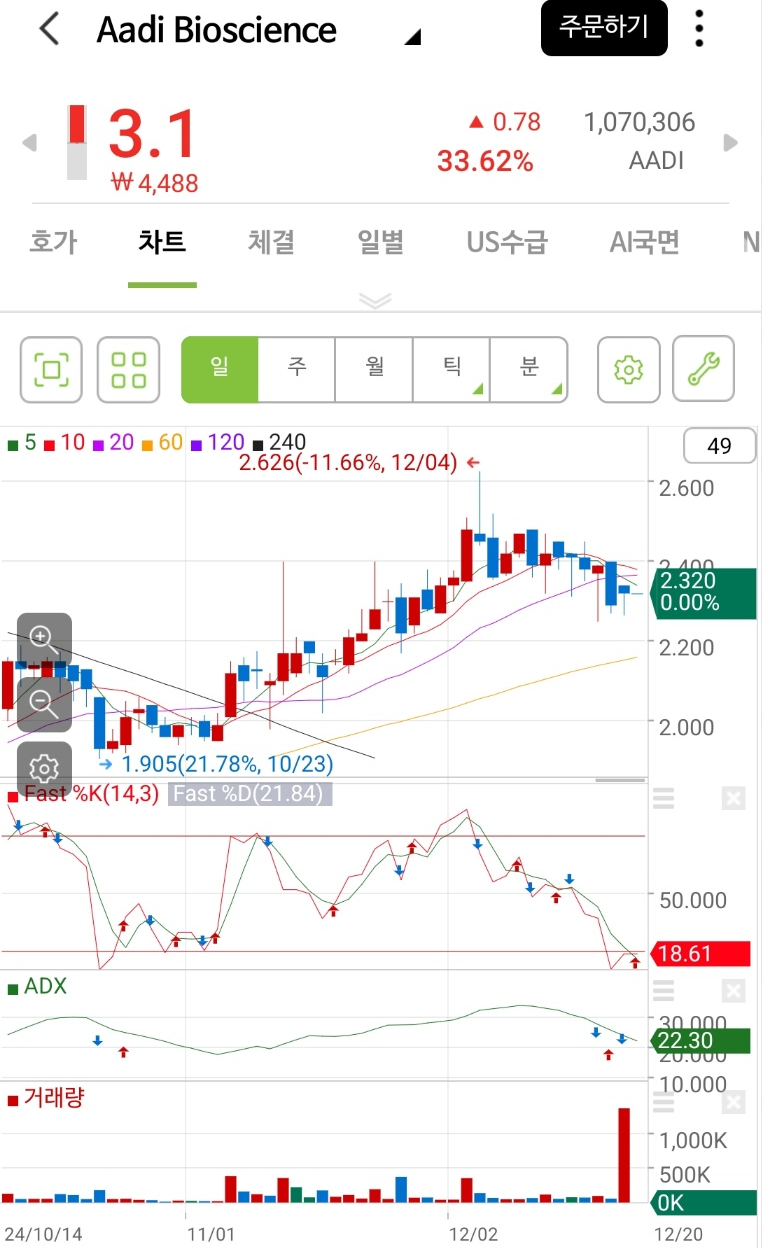Click the ₩4,488 converted price

[x=155, y=183]
